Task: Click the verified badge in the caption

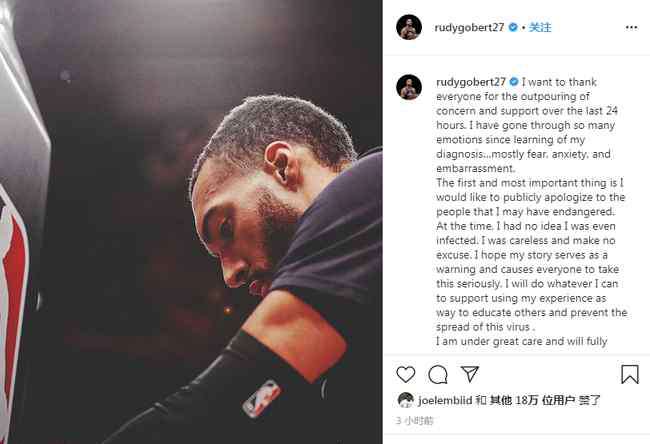Action: [514, 82]
